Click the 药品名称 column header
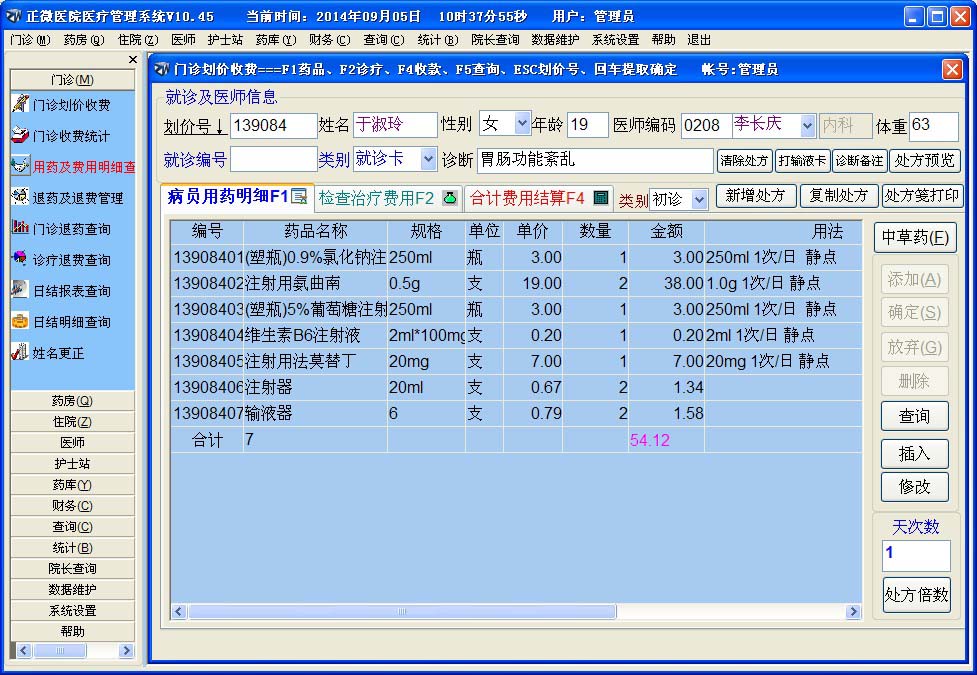Viewport: 977px width, 675px height. click(315, 231)
